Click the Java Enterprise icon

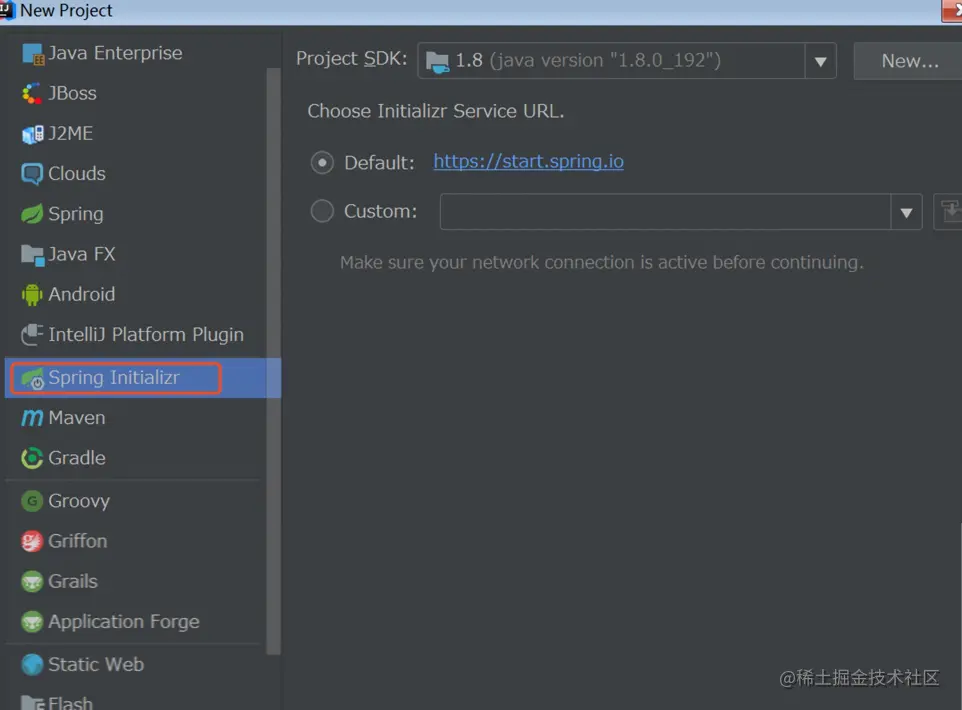[33, 54]
